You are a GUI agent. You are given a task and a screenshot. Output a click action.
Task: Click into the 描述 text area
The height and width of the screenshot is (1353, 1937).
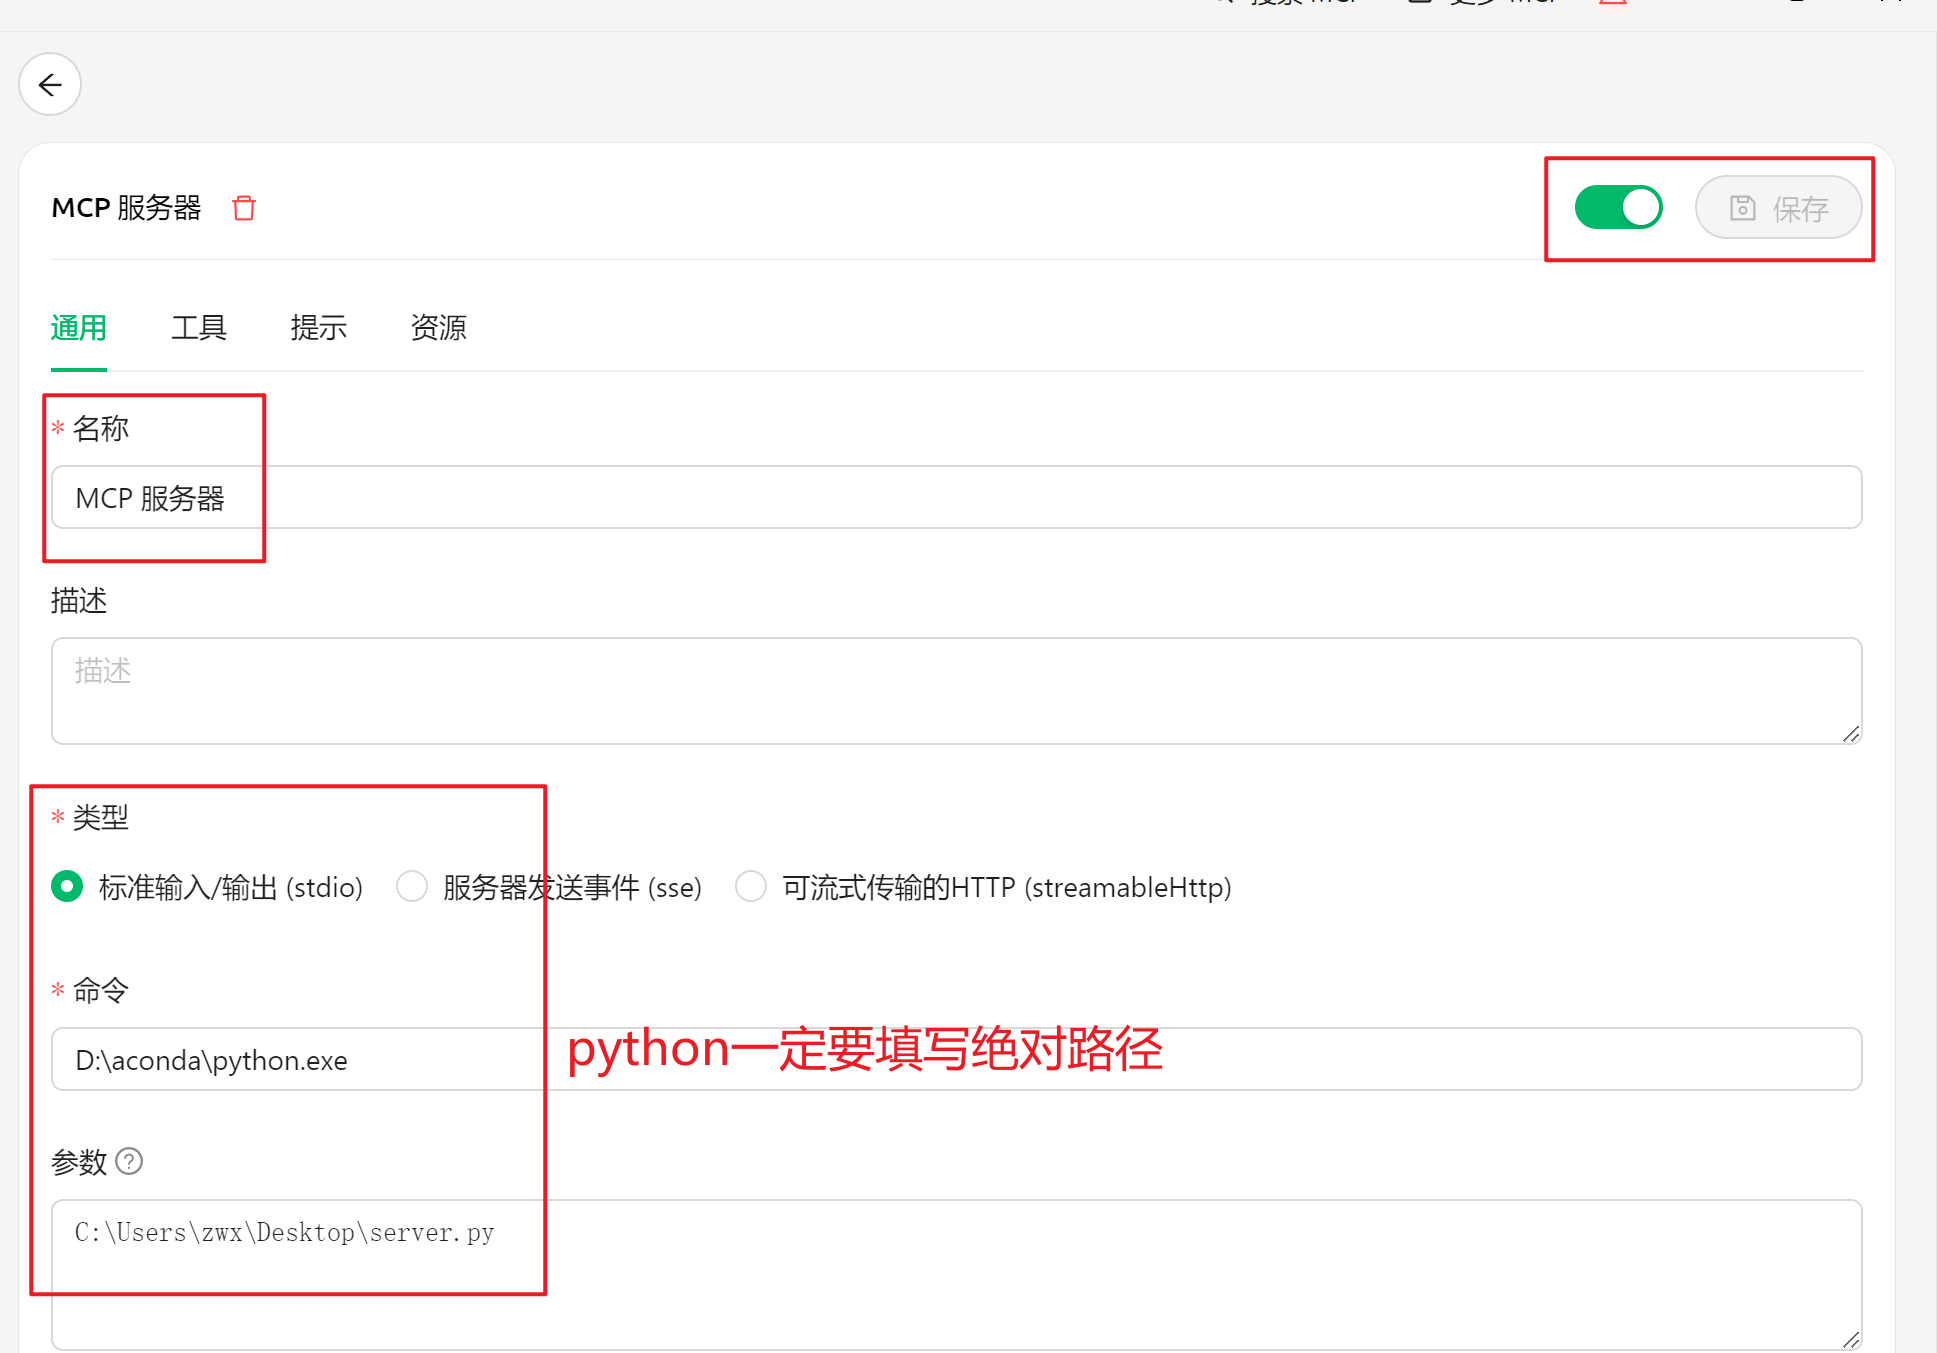(x=955, y=690)
